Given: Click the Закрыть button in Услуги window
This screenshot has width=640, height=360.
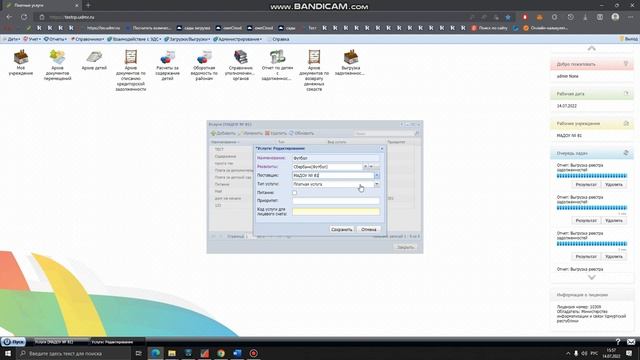Looking at the screenshot, I should pos(406,247).
